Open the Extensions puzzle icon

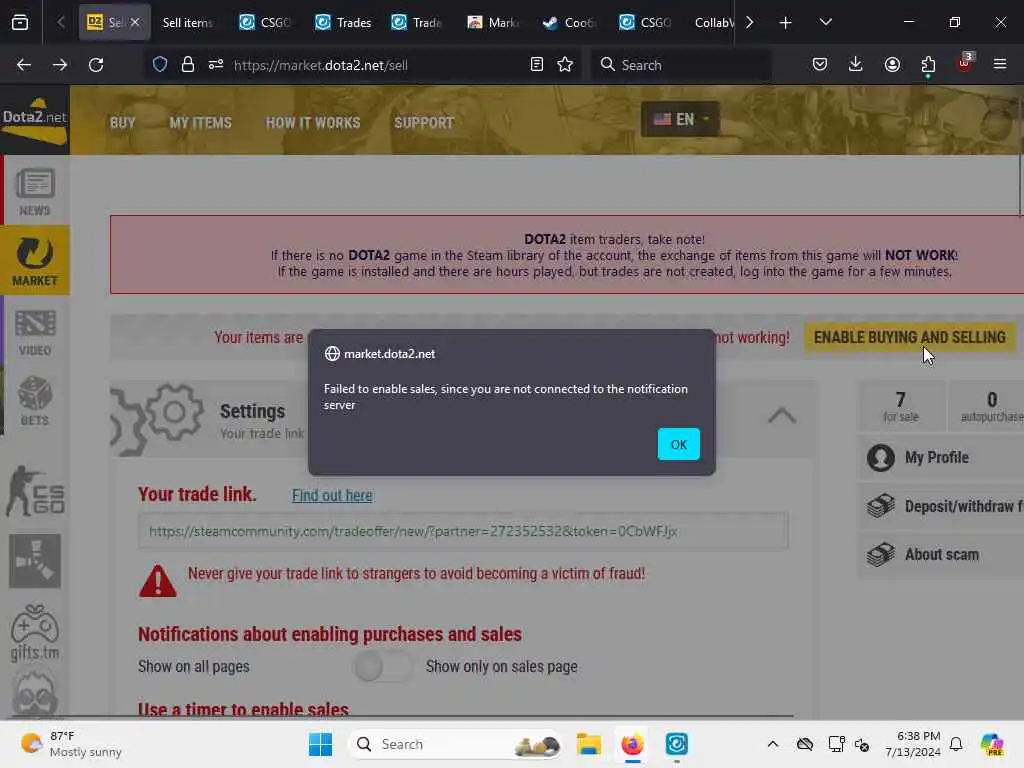tap(928, 65)
